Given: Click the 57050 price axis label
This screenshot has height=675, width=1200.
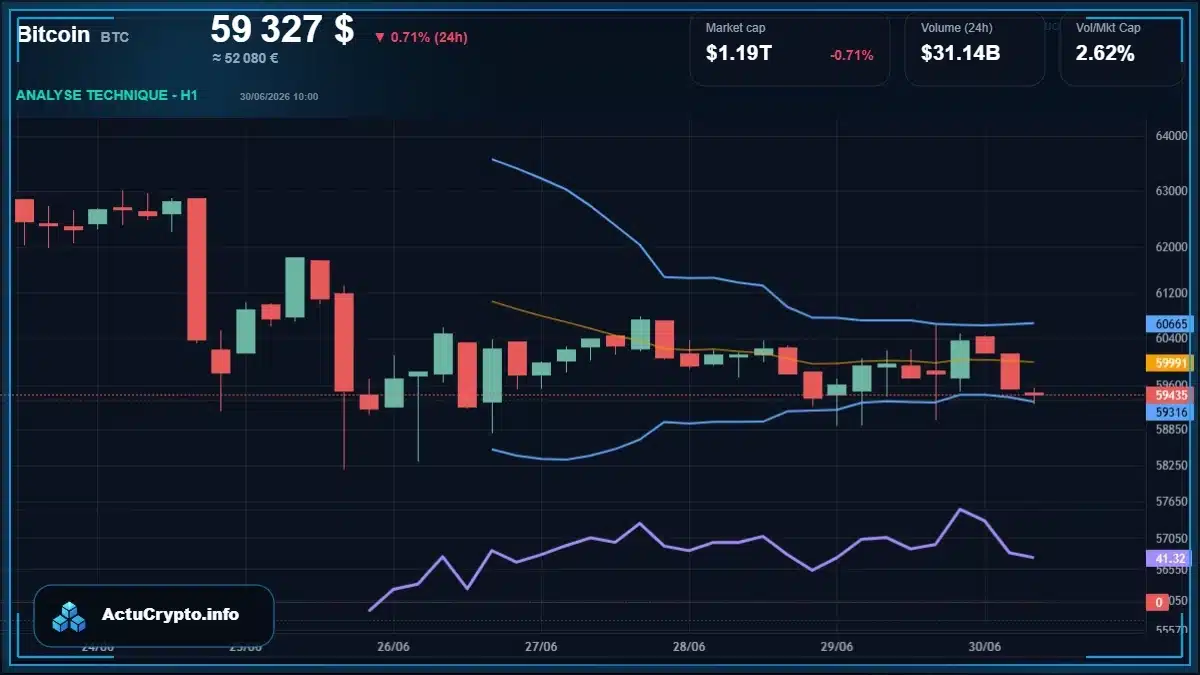Looking at the screenshot, I should (1170, 539).
